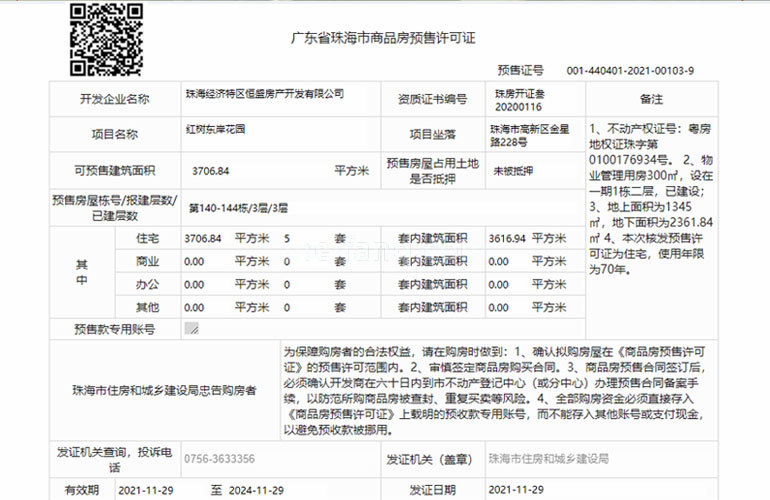Click the 预售房屋栋号/报建层数/已建层数 label
The image size is (770, 500).
coord(115,208)
